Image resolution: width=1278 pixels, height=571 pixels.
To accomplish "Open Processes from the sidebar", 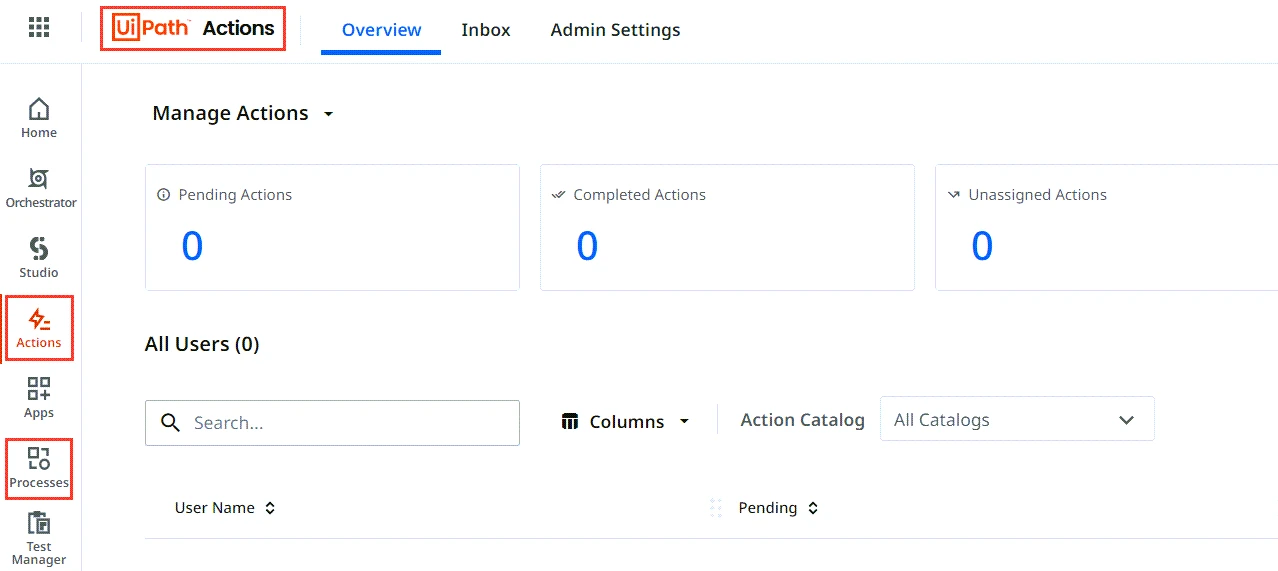I will pos(39,468).
